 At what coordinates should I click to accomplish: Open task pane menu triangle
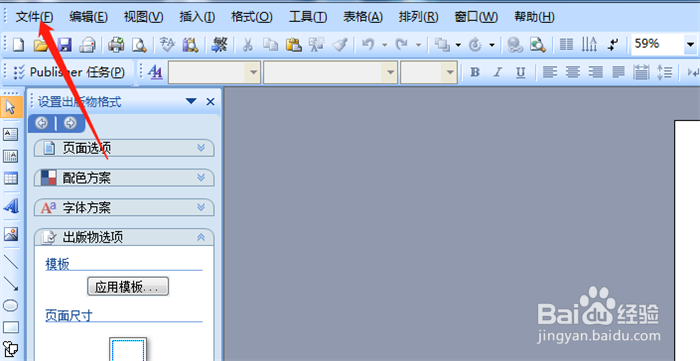click(x=191, y=101)
